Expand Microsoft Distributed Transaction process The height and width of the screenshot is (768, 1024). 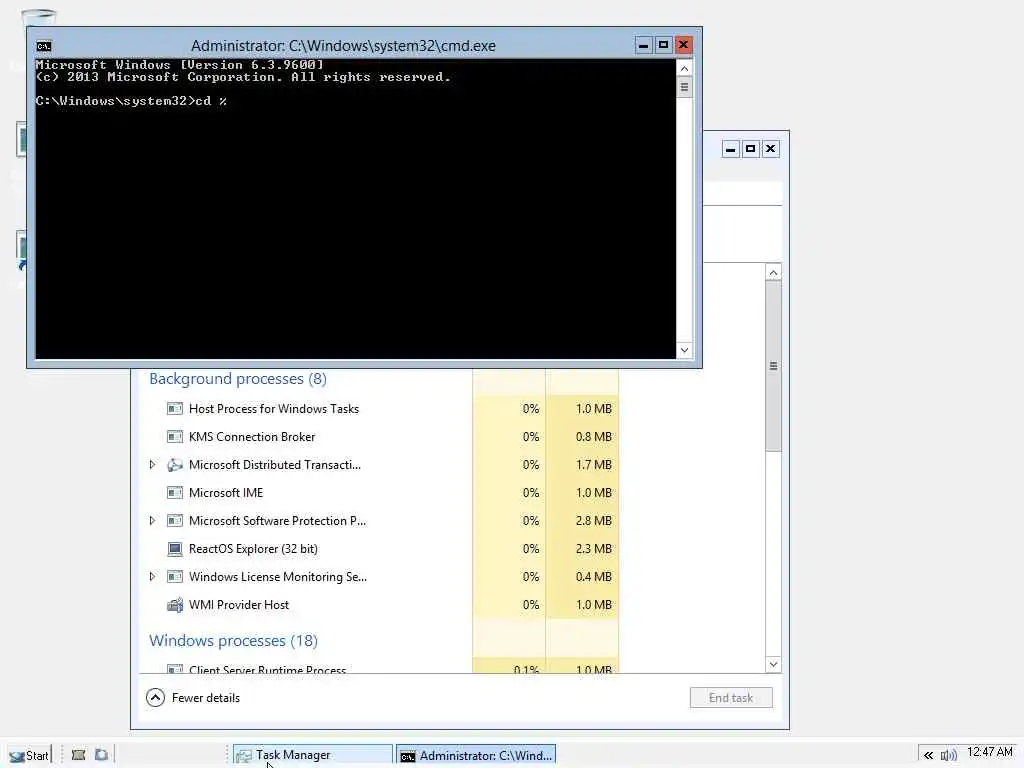pos(152,465)
